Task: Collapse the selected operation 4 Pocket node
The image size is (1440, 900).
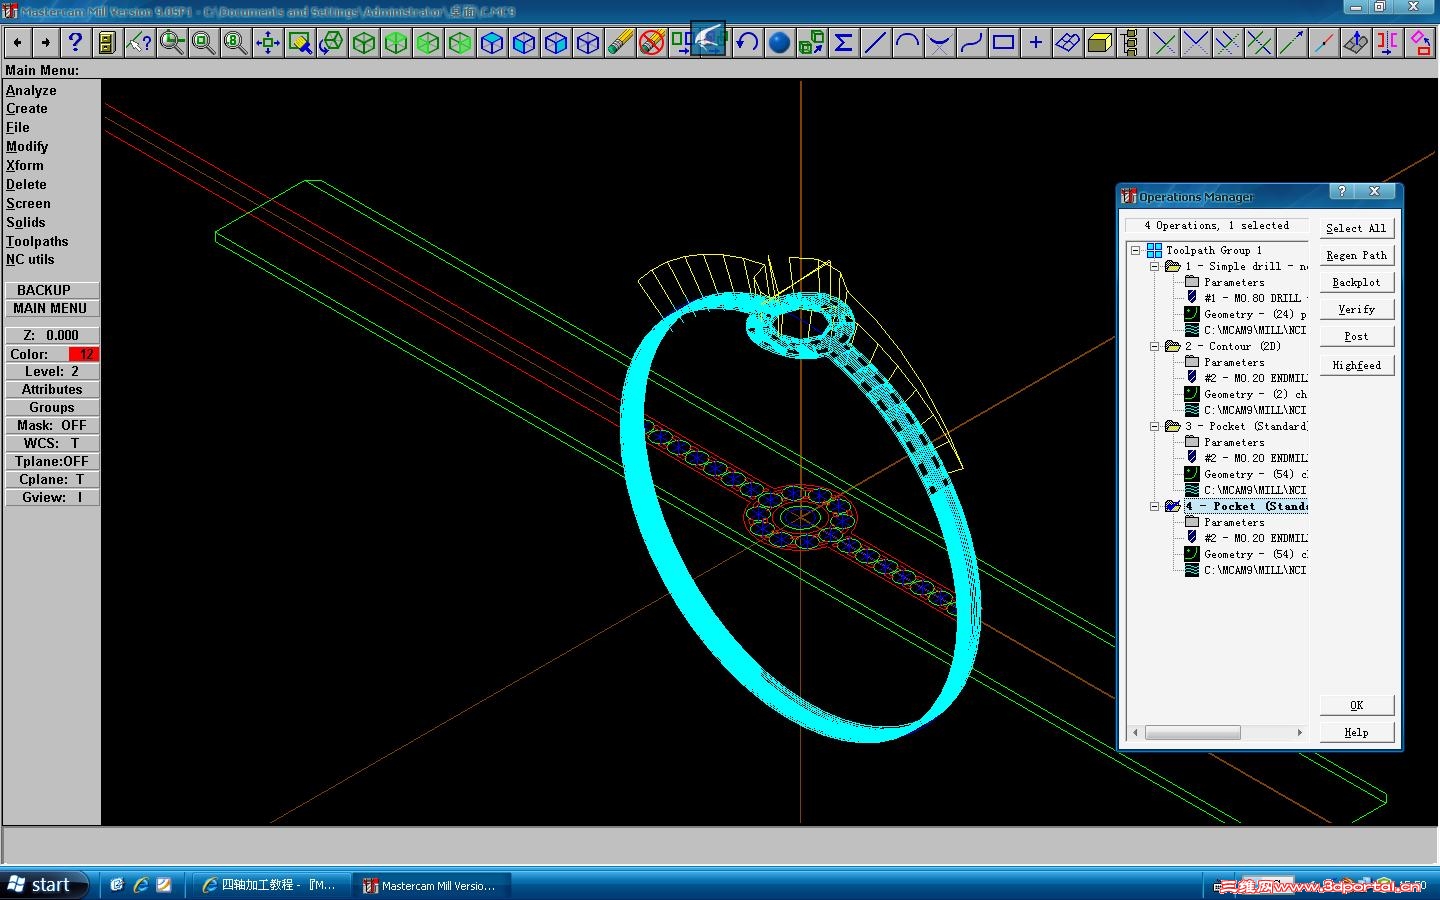Action: coord(1155,506)
